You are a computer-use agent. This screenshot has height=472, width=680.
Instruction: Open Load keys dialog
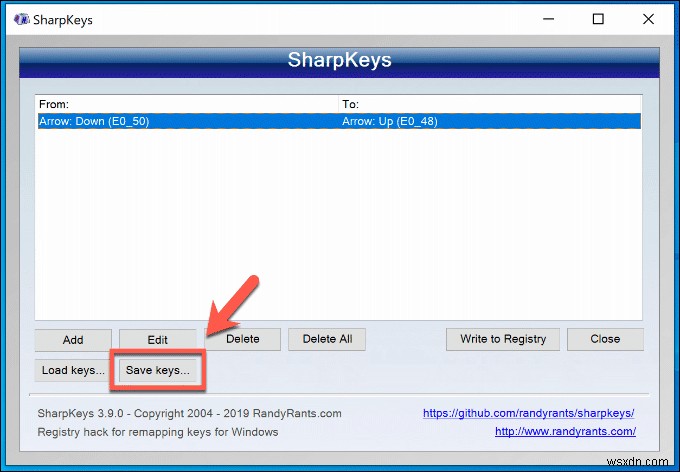[73, 370]
